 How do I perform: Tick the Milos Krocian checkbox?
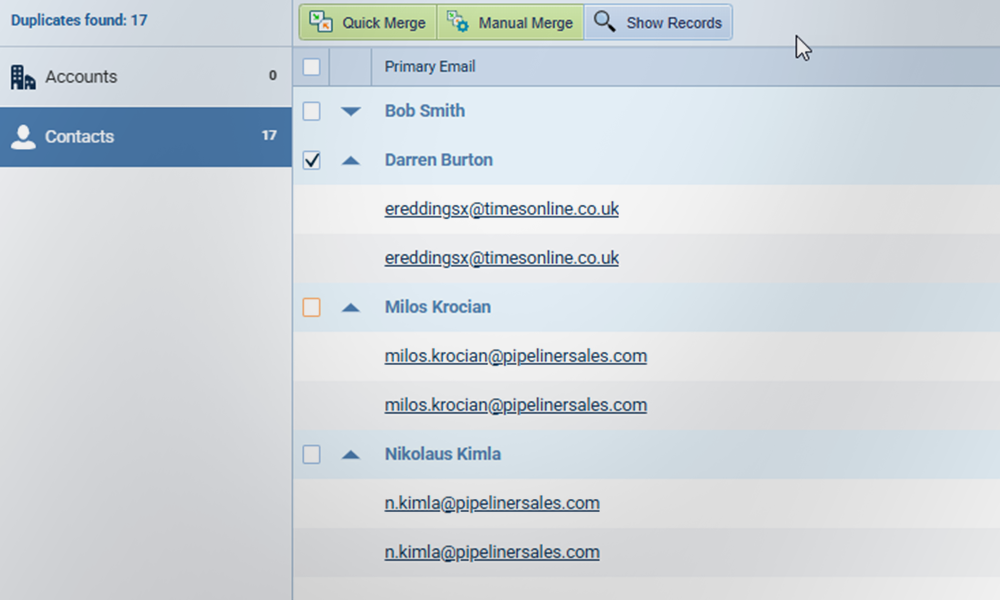(x=312, y=307)
